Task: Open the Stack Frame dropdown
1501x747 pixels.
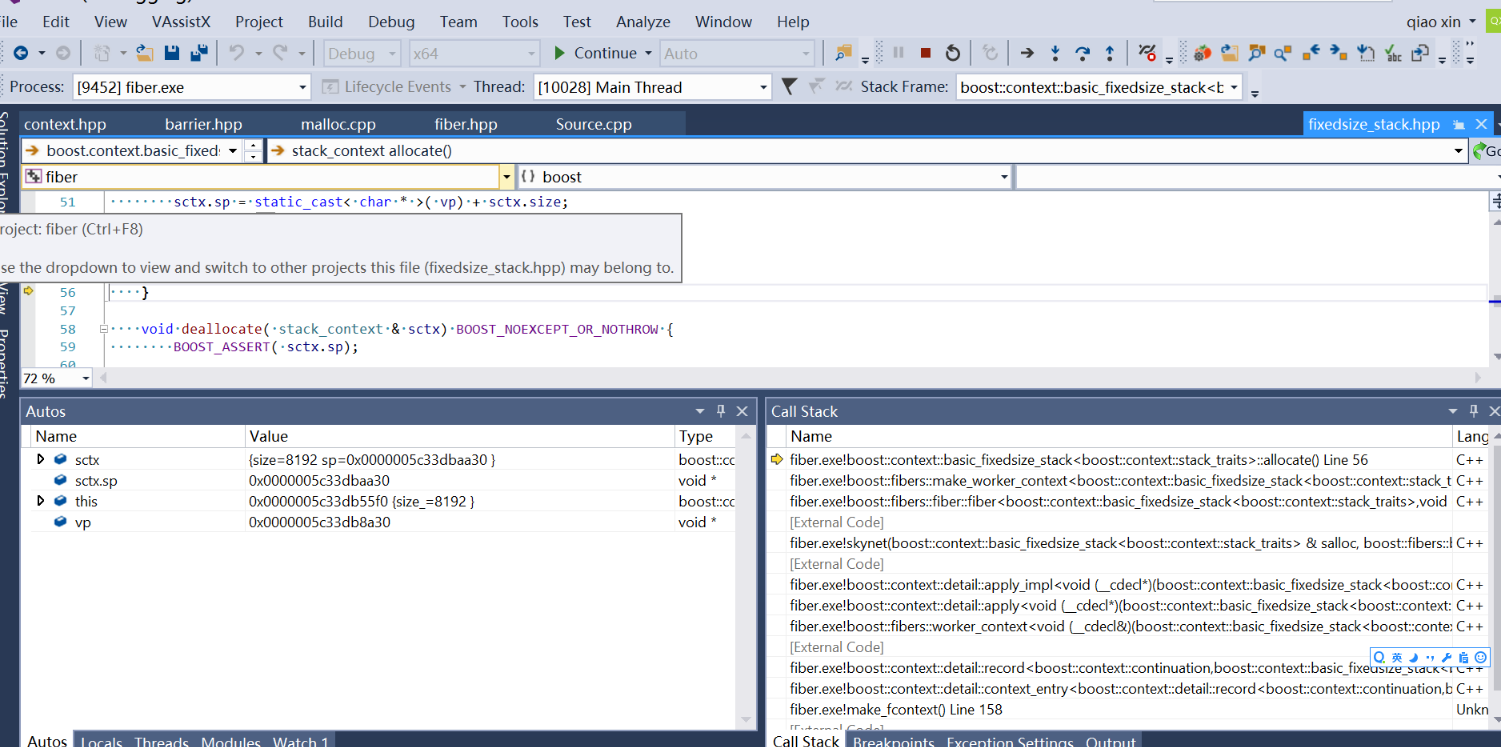Action: (1232, 87)
